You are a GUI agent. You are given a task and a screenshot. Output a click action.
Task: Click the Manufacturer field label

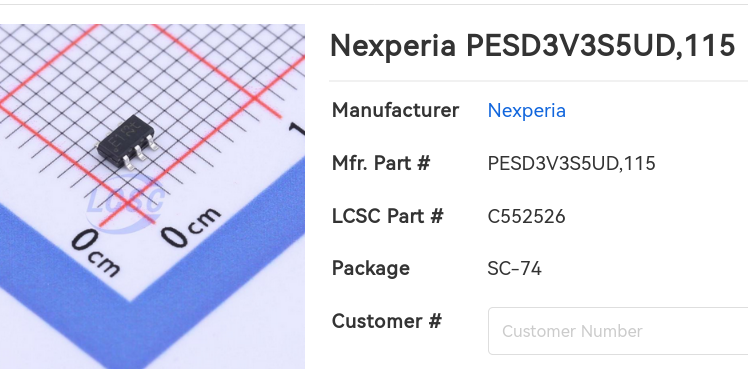tap(395, 111)
